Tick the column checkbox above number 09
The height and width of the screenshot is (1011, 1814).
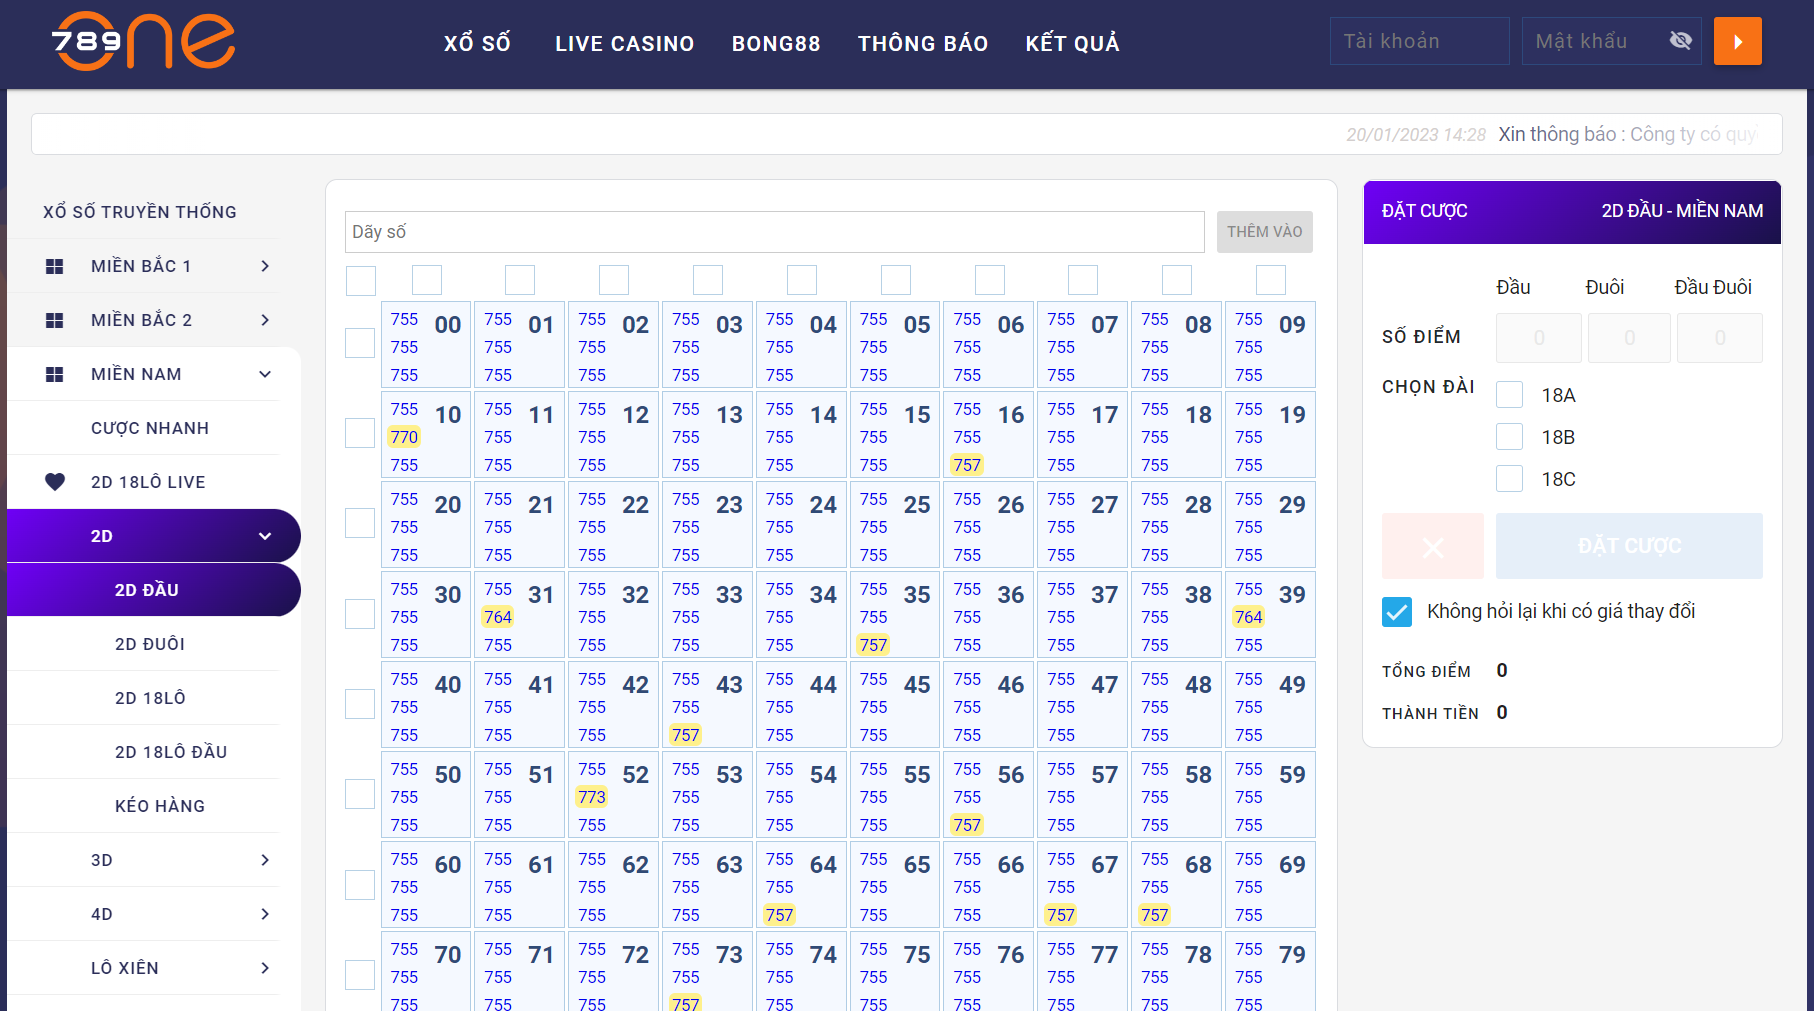point(1271,280)
